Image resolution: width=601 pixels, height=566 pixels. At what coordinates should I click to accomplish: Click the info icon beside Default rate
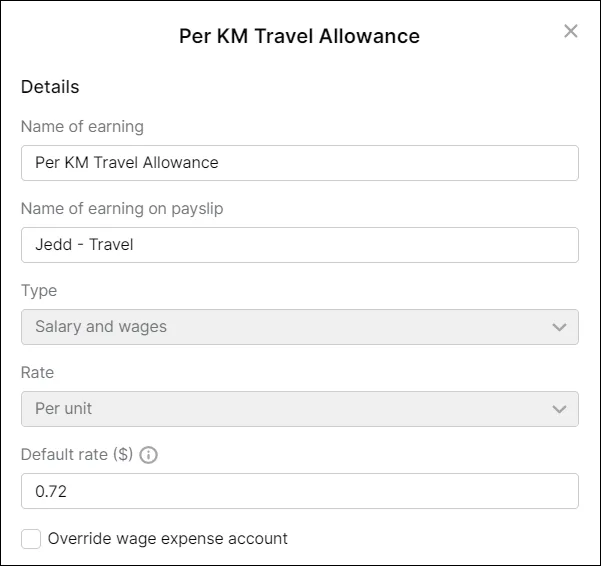149,455
